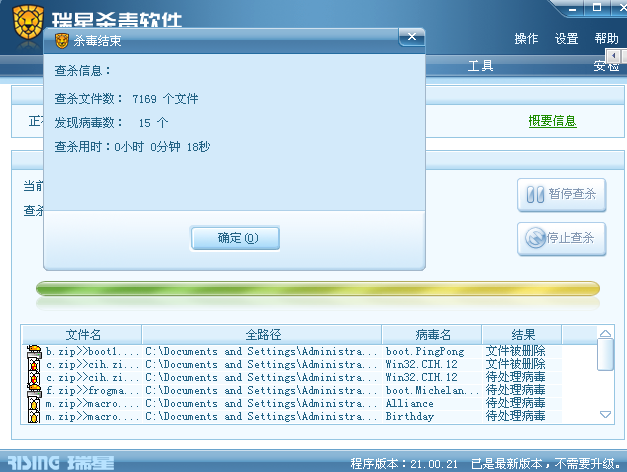
Task: Sort by 病毒名 column header
Action: click(432, 334)
